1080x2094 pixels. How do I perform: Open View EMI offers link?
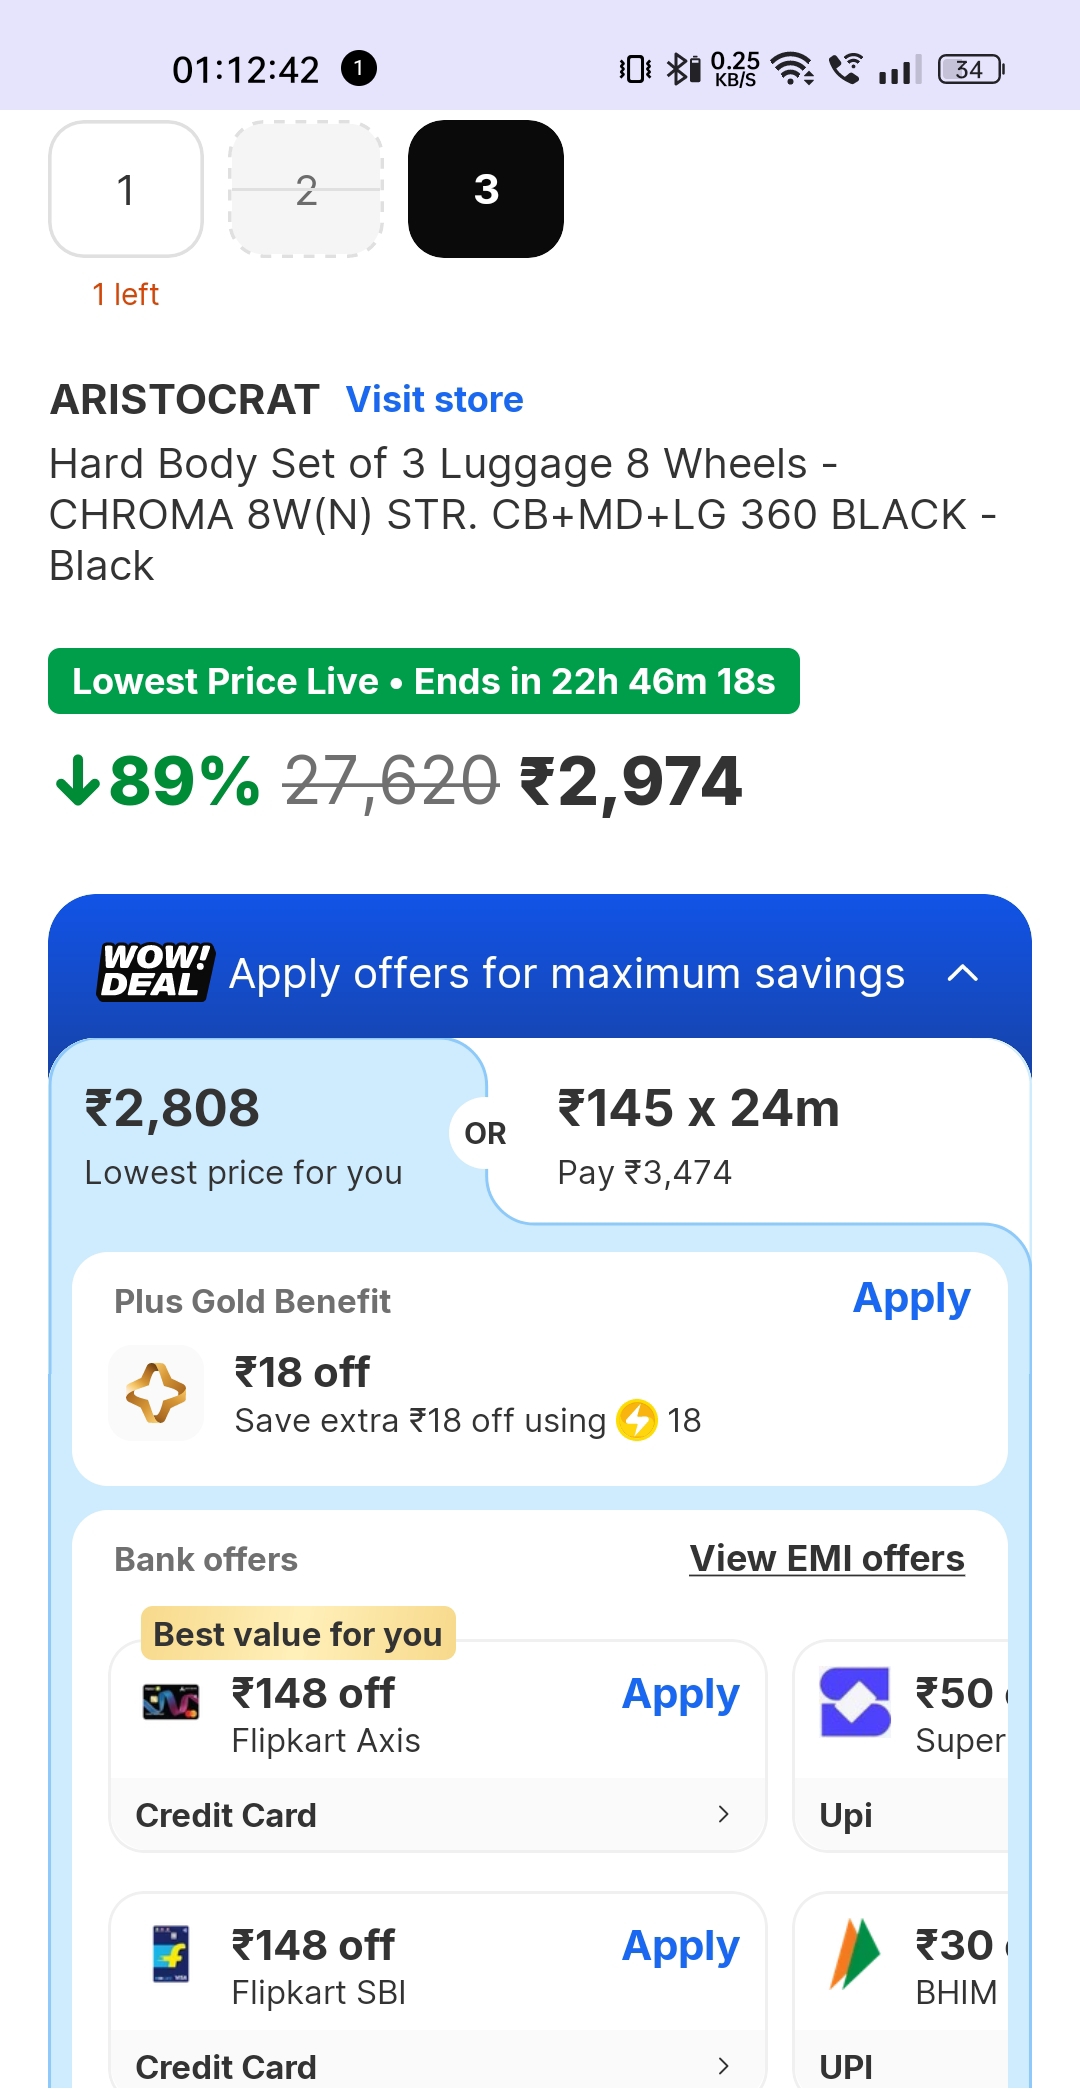click(827, 1558)
